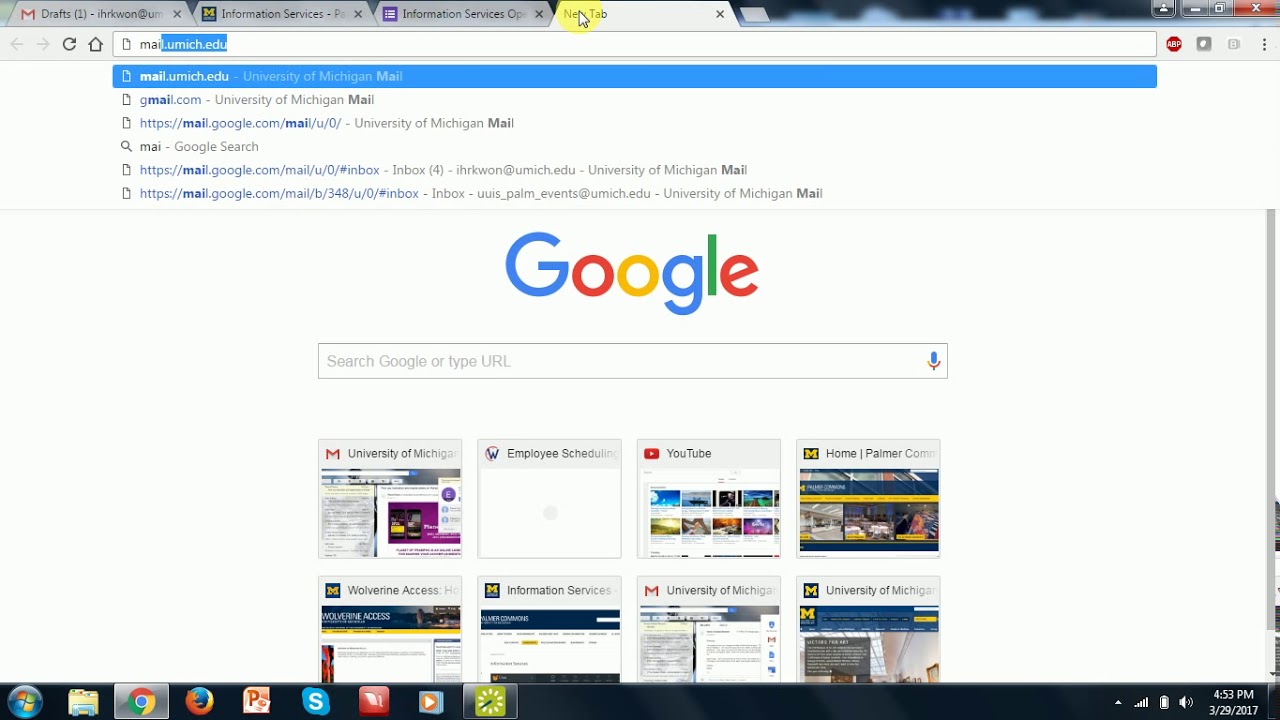Click the "Search Google or type URL" box
This screenshot has height=720, width=1280.
[632, 361]
